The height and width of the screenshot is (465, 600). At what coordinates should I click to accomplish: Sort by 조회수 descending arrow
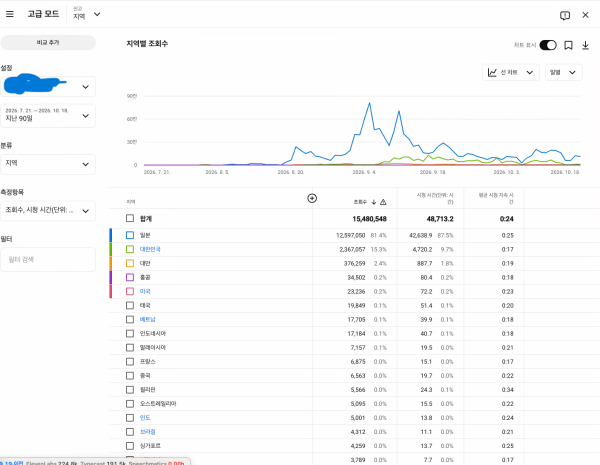click(374, 202)
